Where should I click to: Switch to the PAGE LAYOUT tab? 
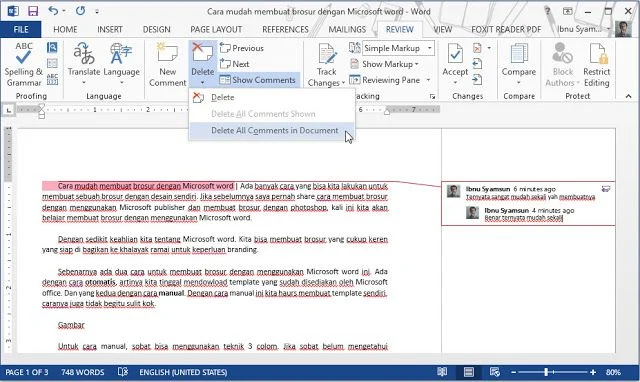click(216, 29)
